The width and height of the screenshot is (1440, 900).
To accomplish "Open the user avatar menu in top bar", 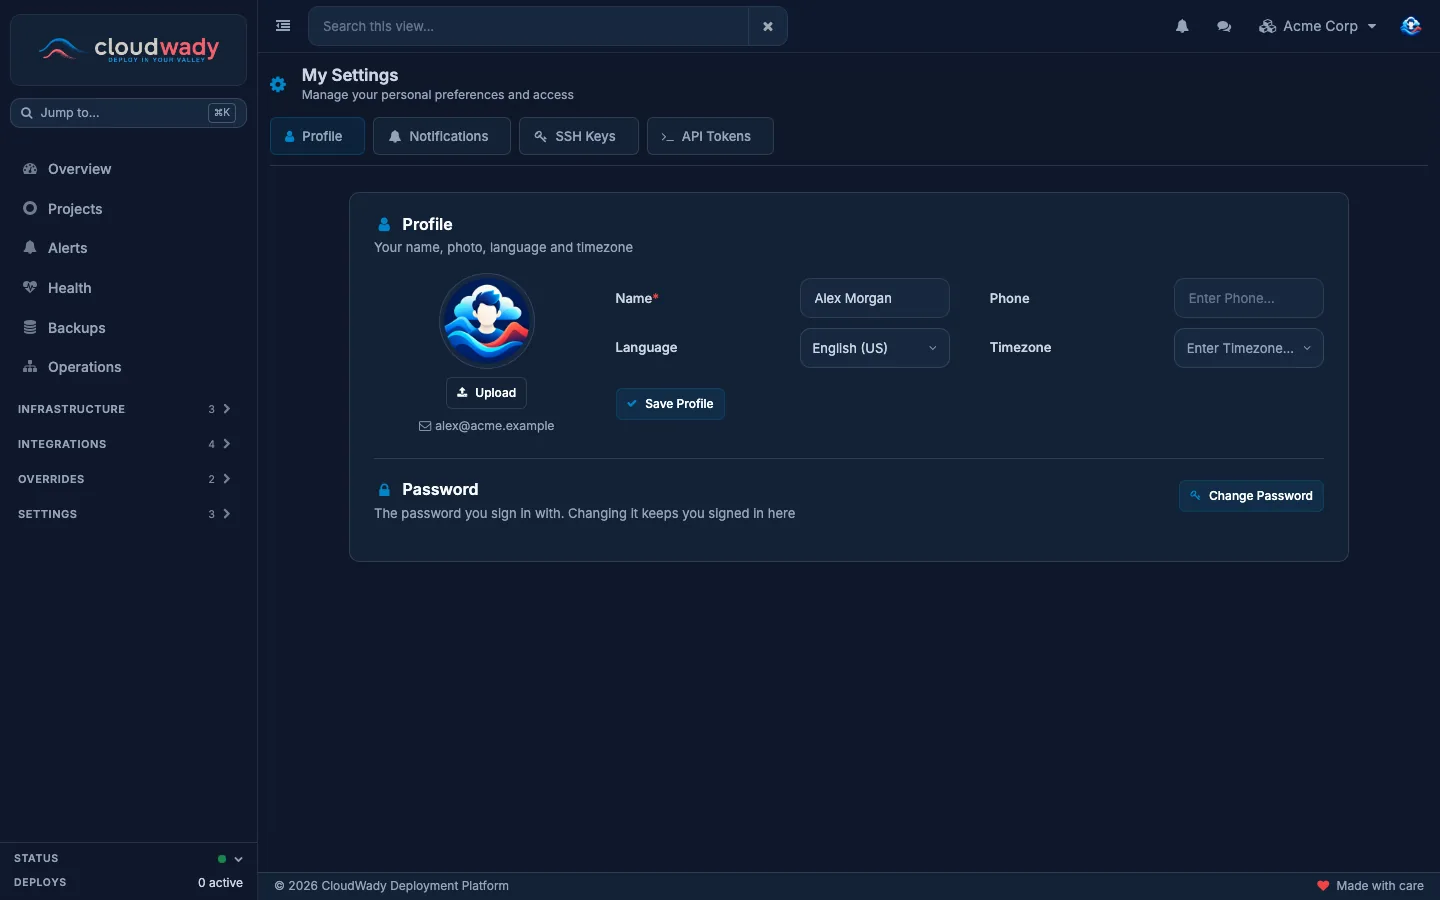I will pyautogui.click(x=1411, y=26).
